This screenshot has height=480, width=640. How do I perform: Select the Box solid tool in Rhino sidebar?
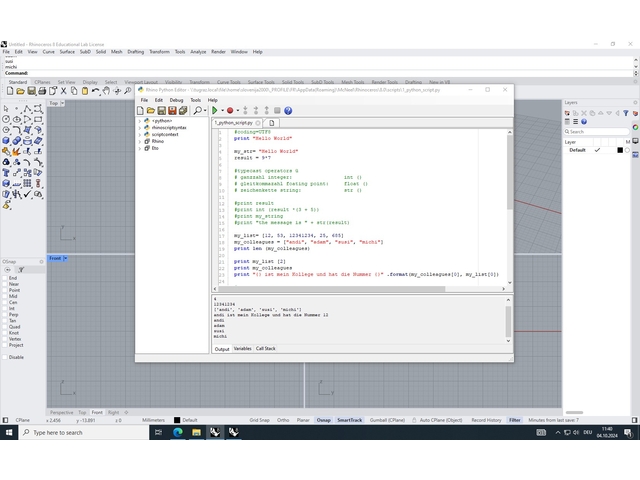pyautogui.click(x=6, y=141)
